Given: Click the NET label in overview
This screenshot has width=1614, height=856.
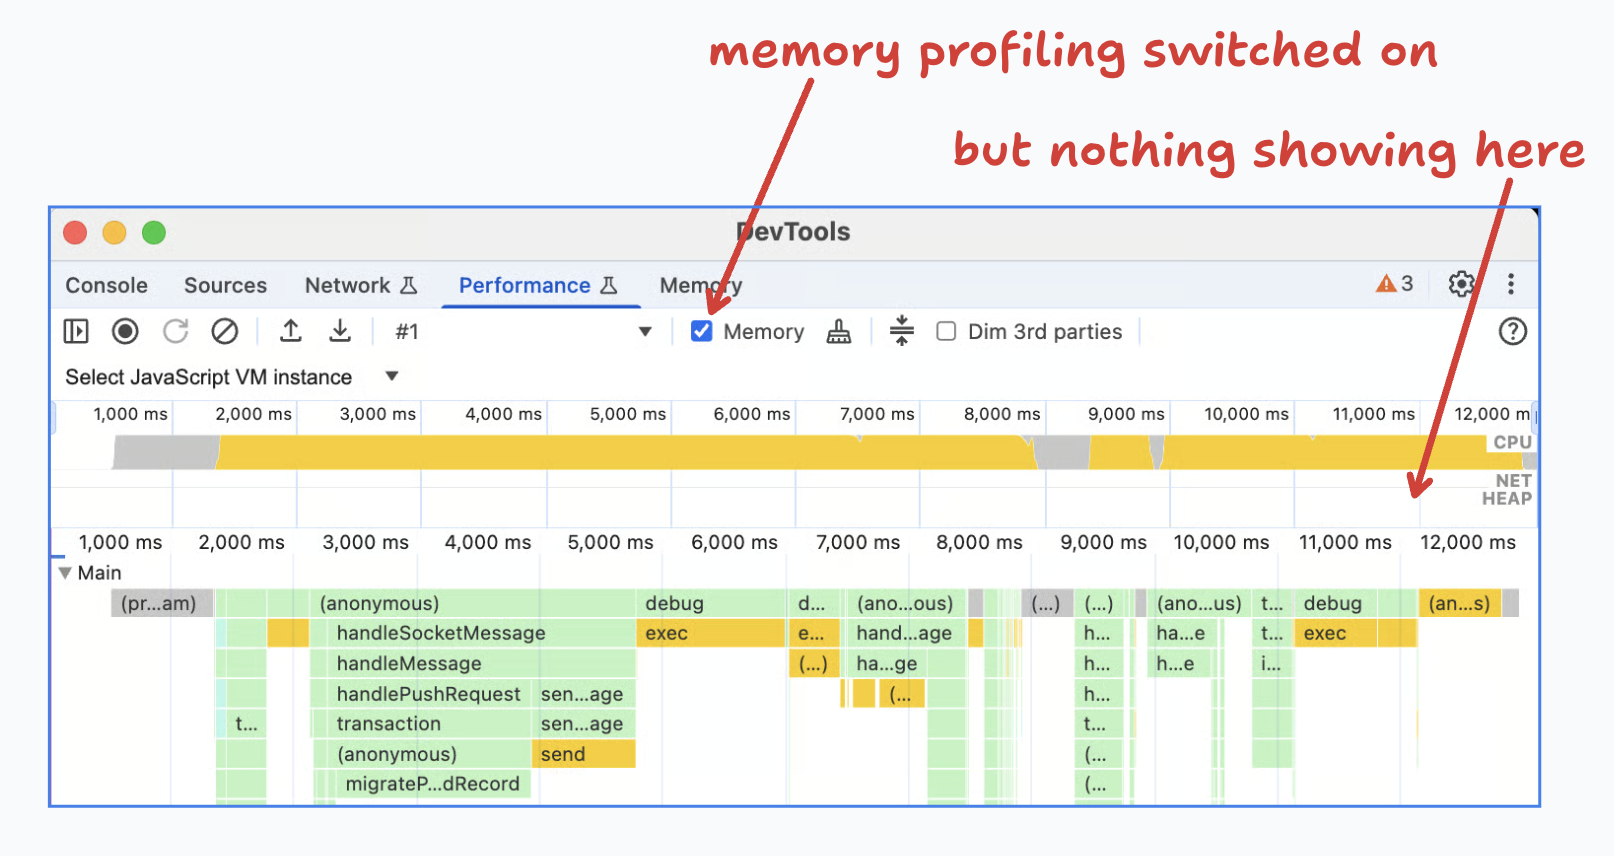Looking at the screenshot, I should pos(1513,481).
